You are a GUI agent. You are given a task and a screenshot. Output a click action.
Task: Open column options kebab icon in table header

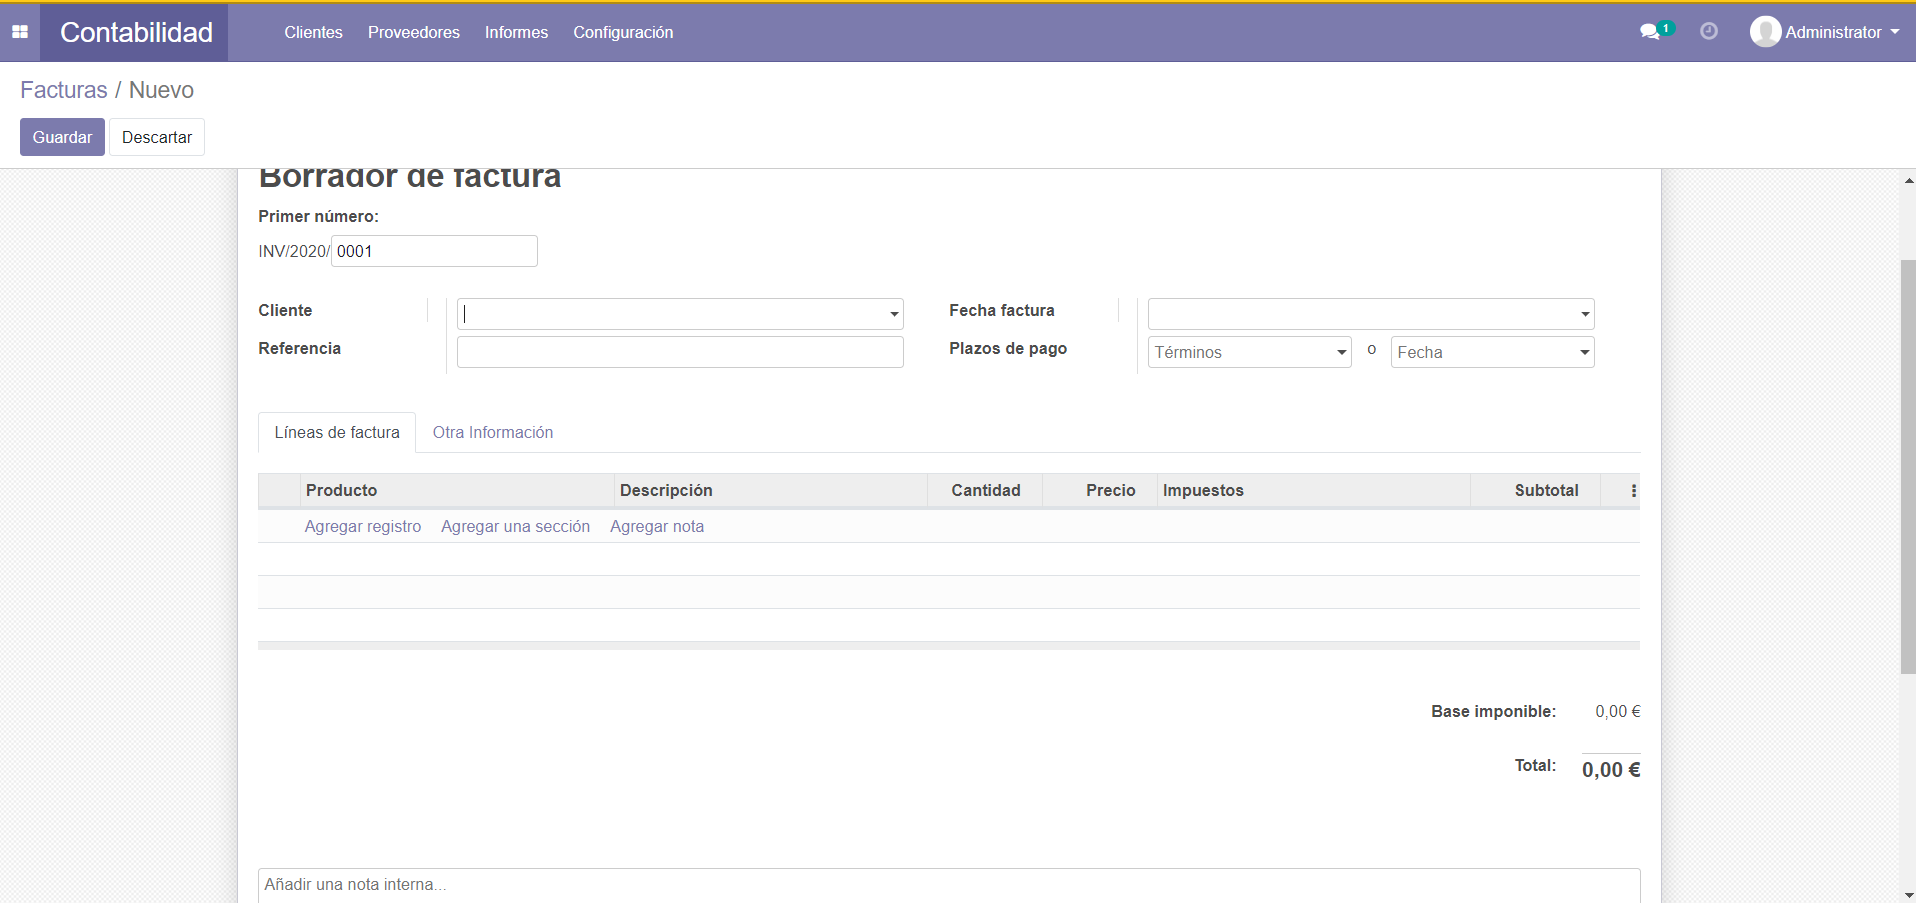click(1633, 491)
